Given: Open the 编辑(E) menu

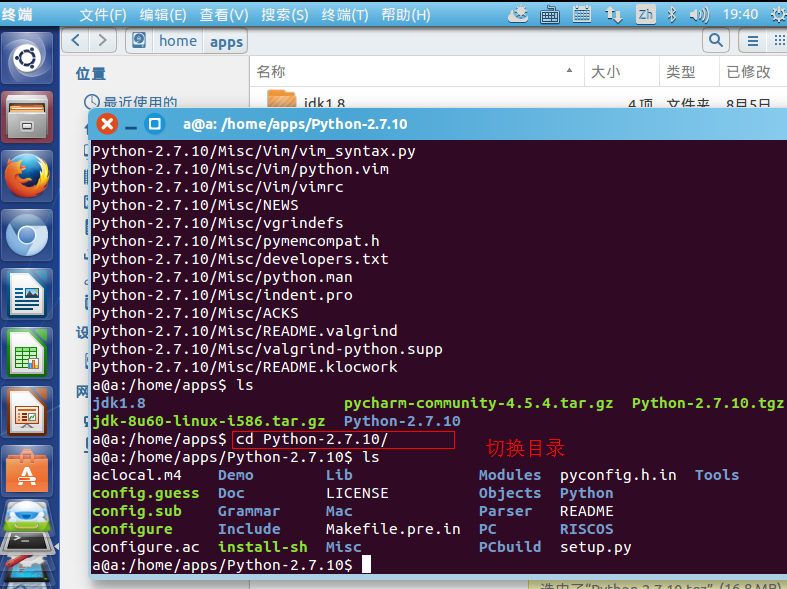Looking at the screenshot, I should [163, 15].
